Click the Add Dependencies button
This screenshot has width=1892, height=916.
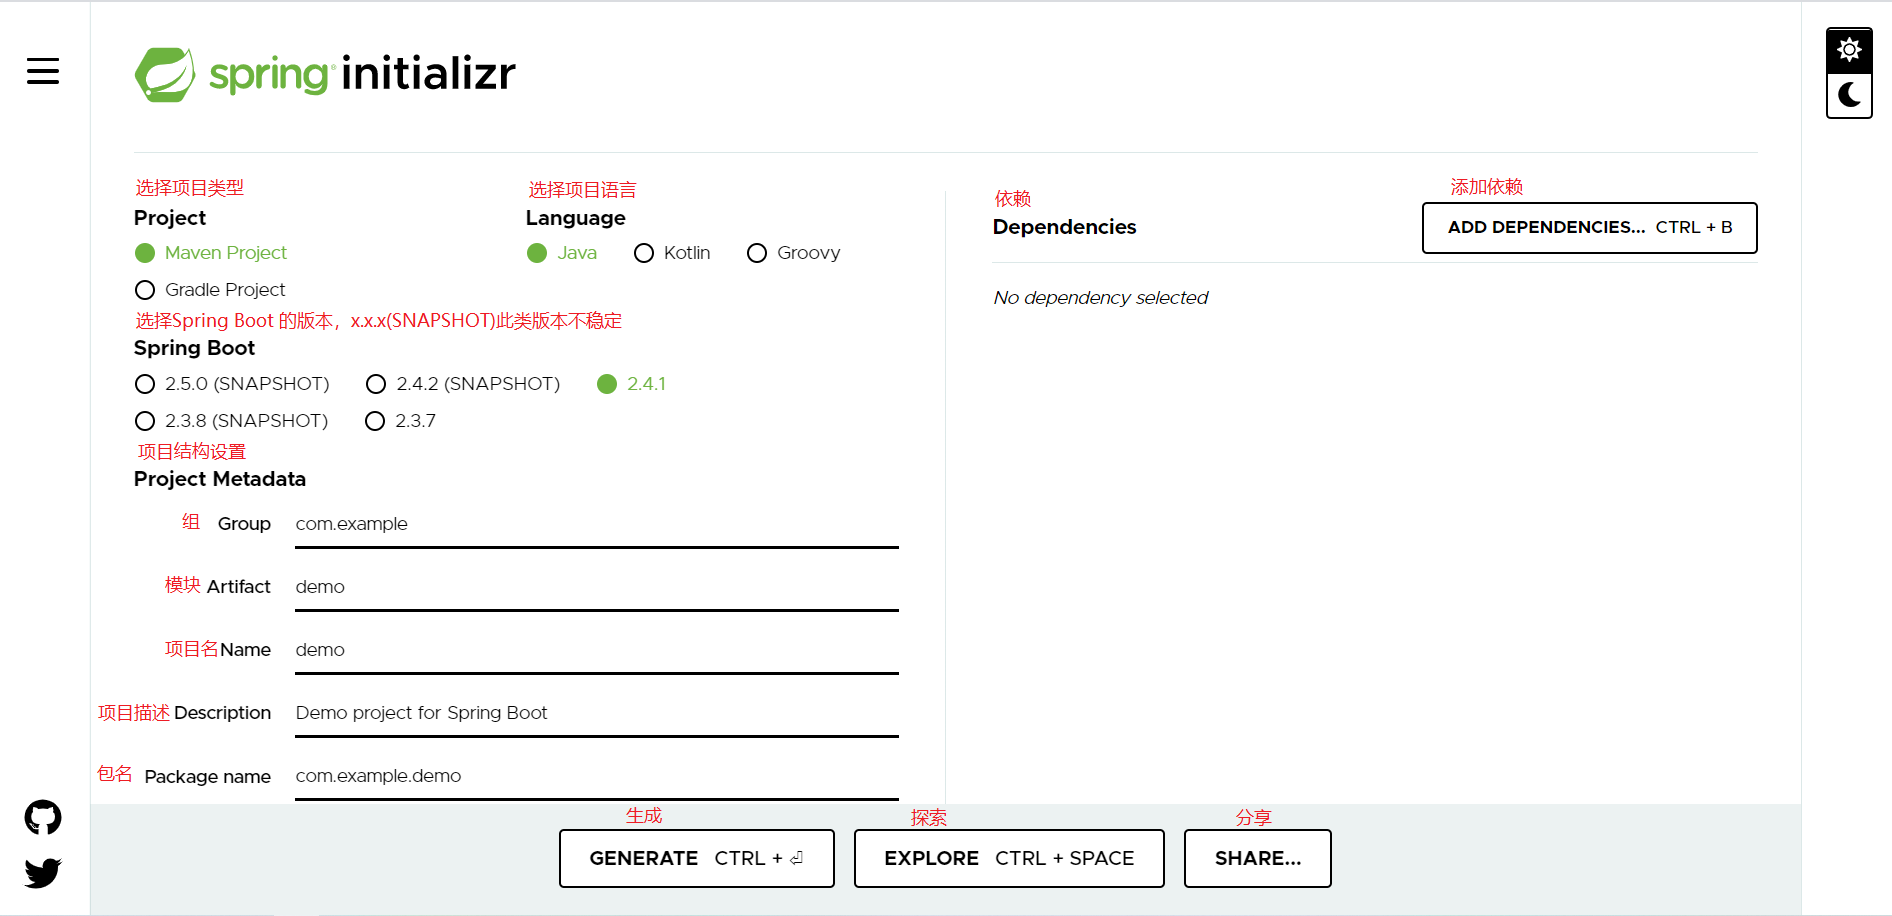pyautogui.click(x=1589, y=228)
